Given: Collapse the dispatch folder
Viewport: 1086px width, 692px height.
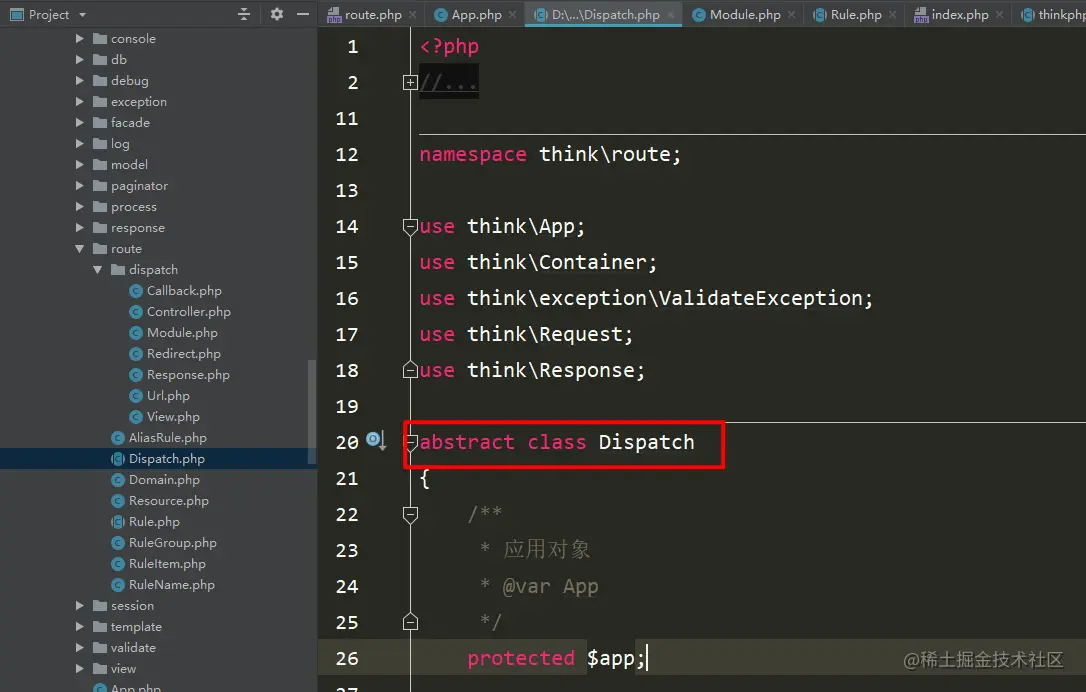Looking at the screenshot, I should pos(98,269).
